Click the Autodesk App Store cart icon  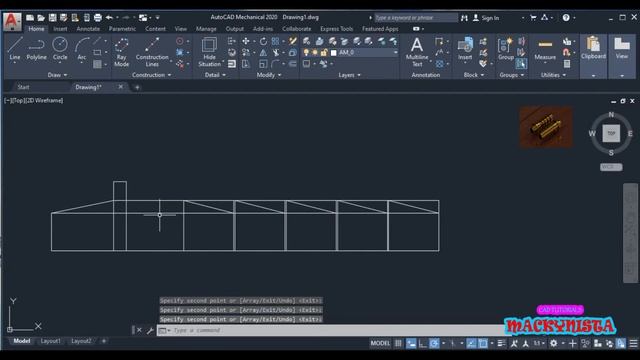(x=533, y=18)
